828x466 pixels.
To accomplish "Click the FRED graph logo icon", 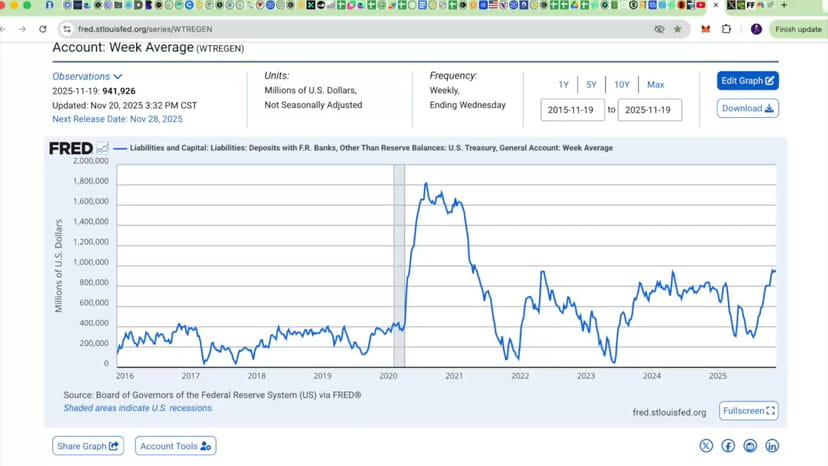I will (102, 148).
